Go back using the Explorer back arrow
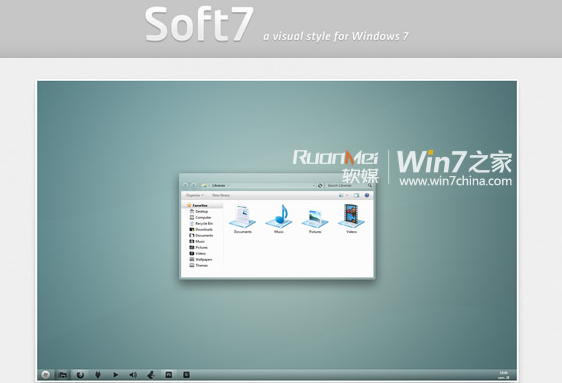 tap(186, 185)
